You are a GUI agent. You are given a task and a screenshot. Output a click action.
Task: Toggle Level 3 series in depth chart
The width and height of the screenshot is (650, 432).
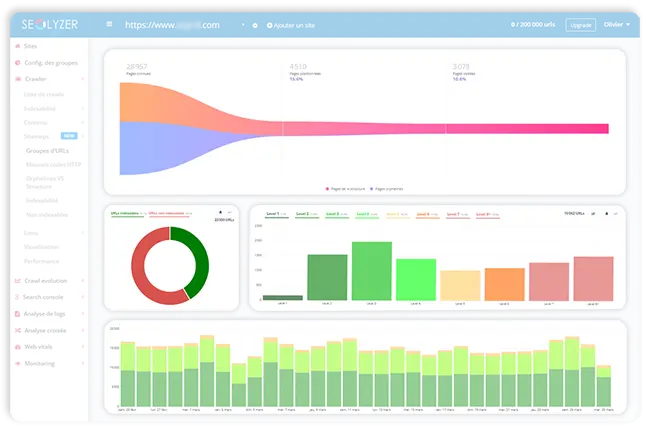[x=337, y=214]
